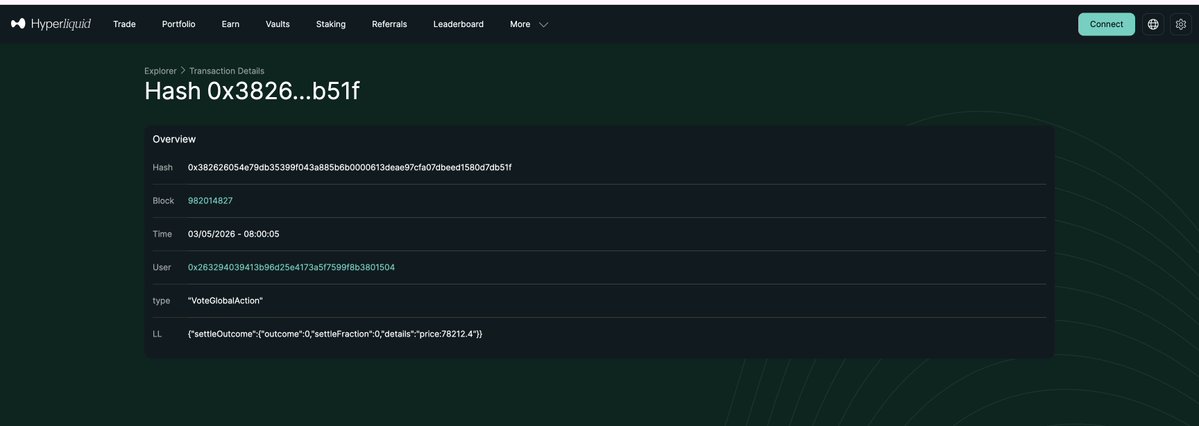Select the Transaction Details breadcrumb text

(227, 70)
